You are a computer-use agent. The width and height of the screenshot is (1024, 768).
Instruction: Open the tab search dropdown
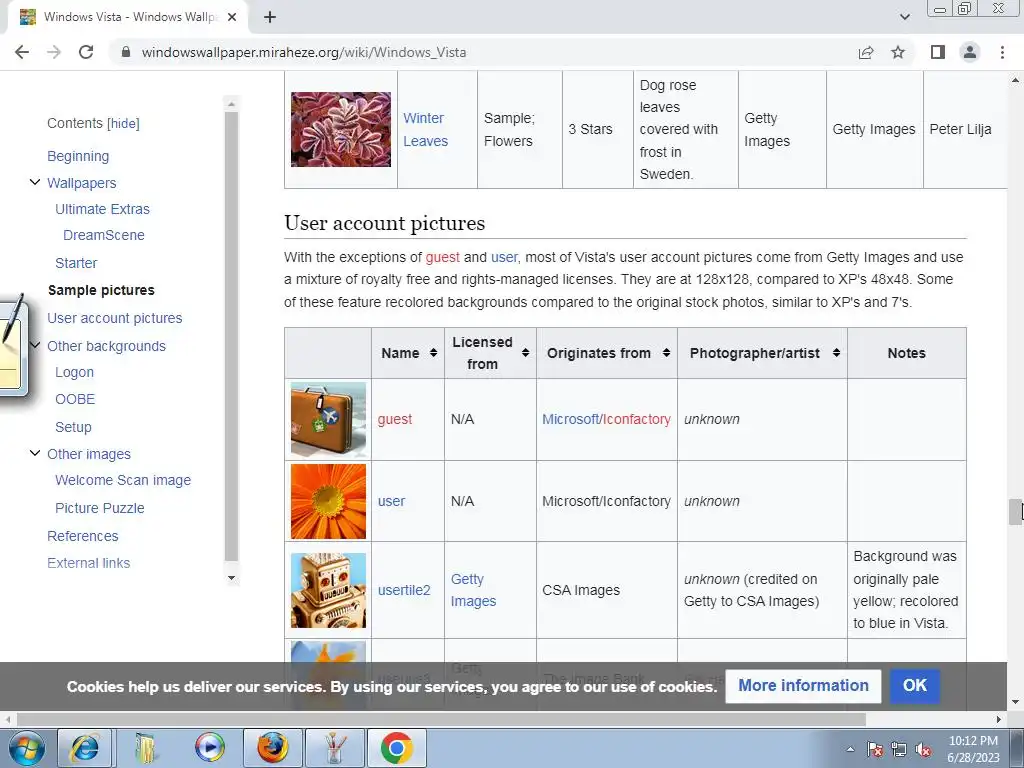point(904,17)
